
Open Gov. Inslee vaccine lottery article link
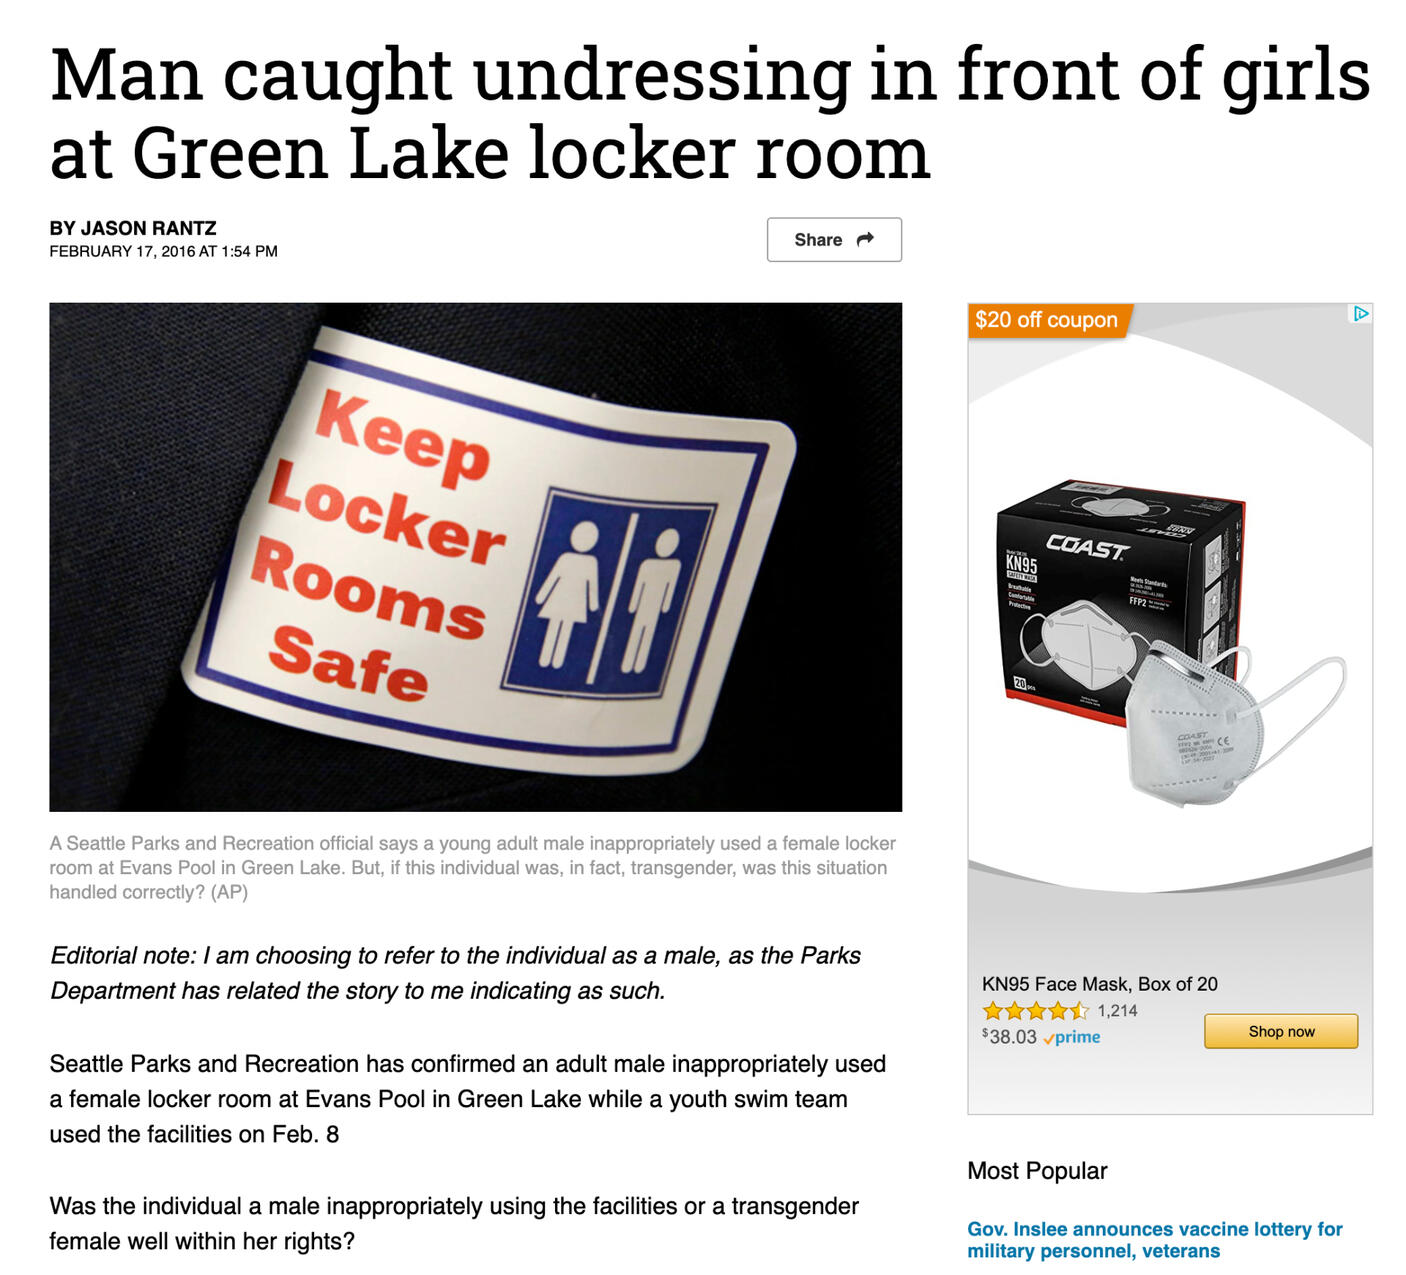pos(1154,1240)
